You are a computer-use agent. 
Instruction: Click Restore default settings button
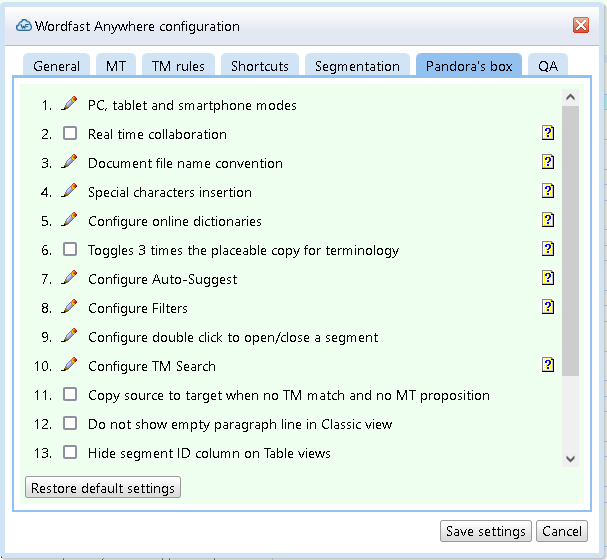(103, 488)
